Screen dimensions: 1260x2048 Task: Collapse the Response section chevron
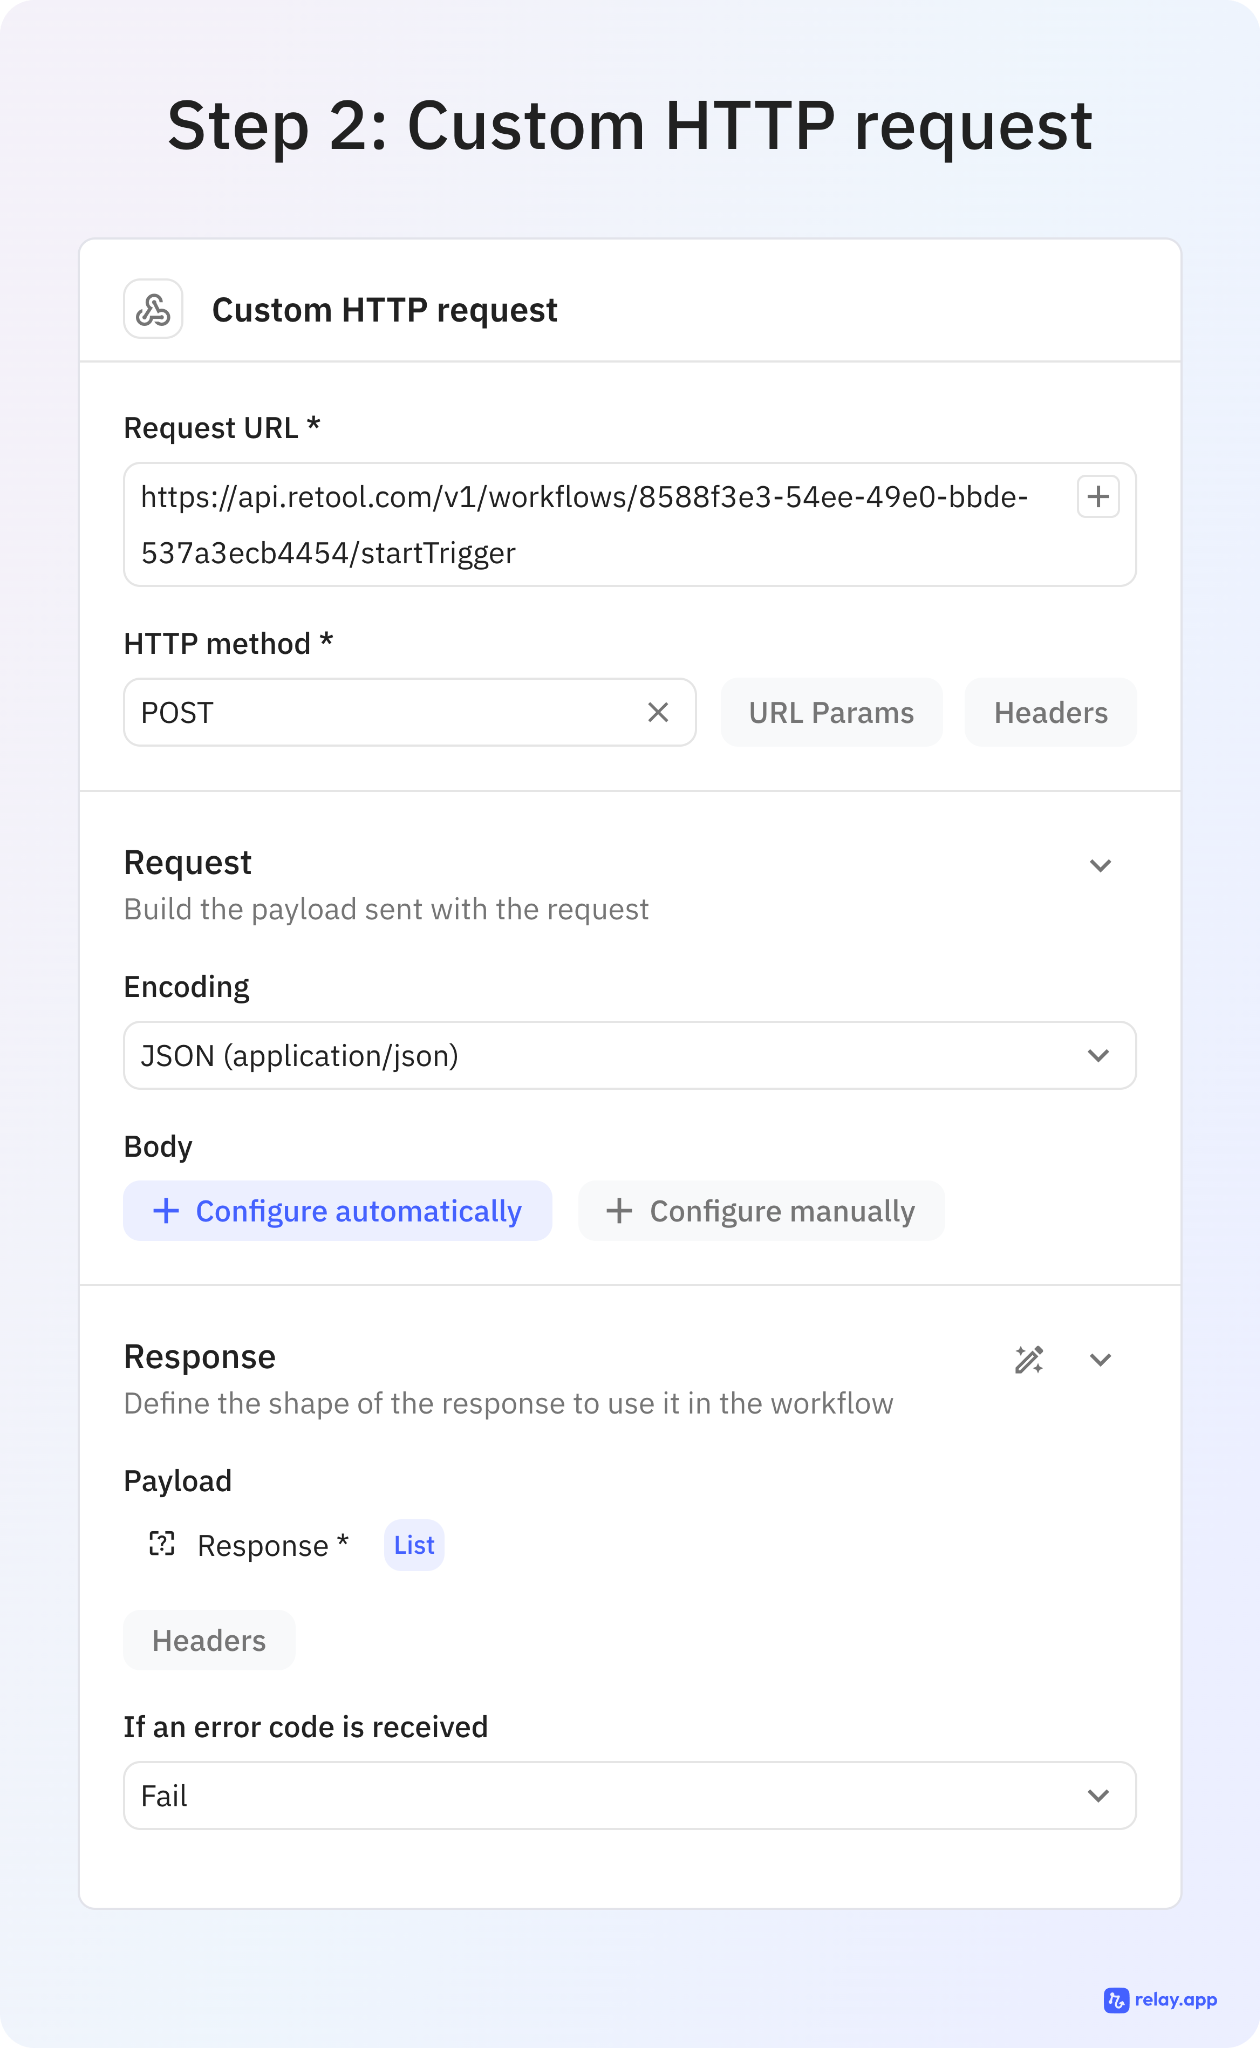click(x=1100, y=1360)
